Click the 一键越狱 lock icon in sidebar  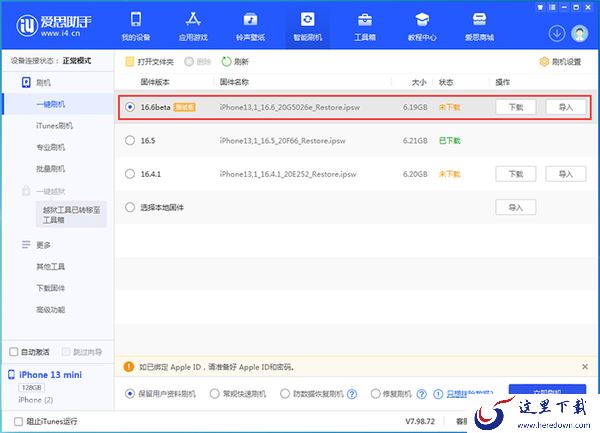(26, 190)
